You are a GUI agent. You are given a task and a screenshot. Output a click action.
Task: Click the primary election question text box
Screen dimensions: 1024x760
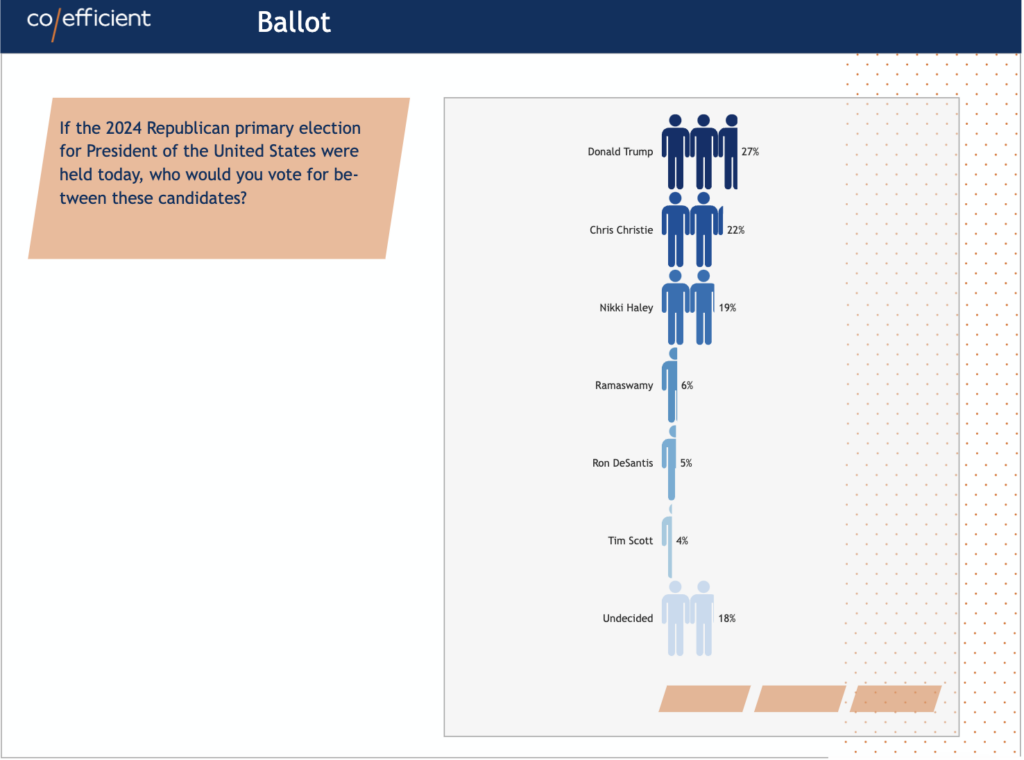click(x=219, y=178)
